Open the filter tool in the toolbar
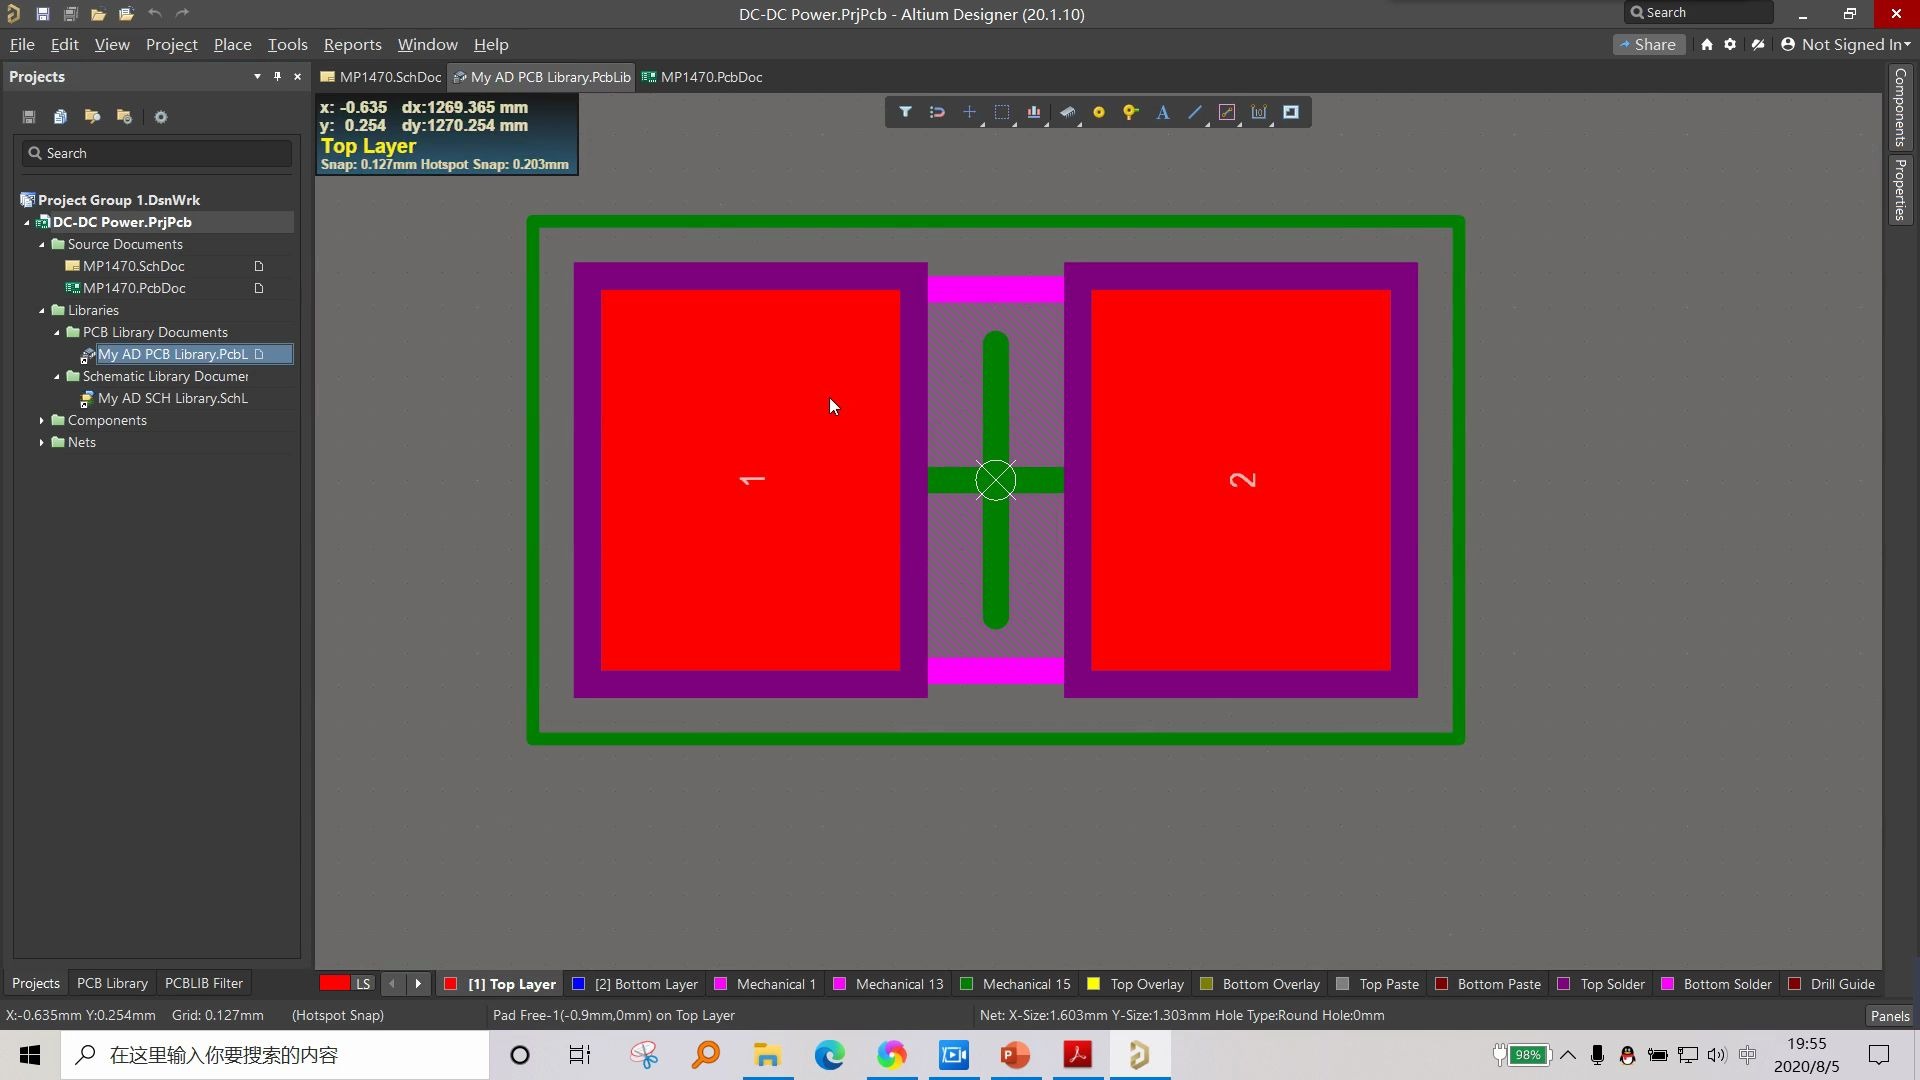The width and height of the screenshot is (1920, 1080). pyautogui.click(x=905, y=112)
